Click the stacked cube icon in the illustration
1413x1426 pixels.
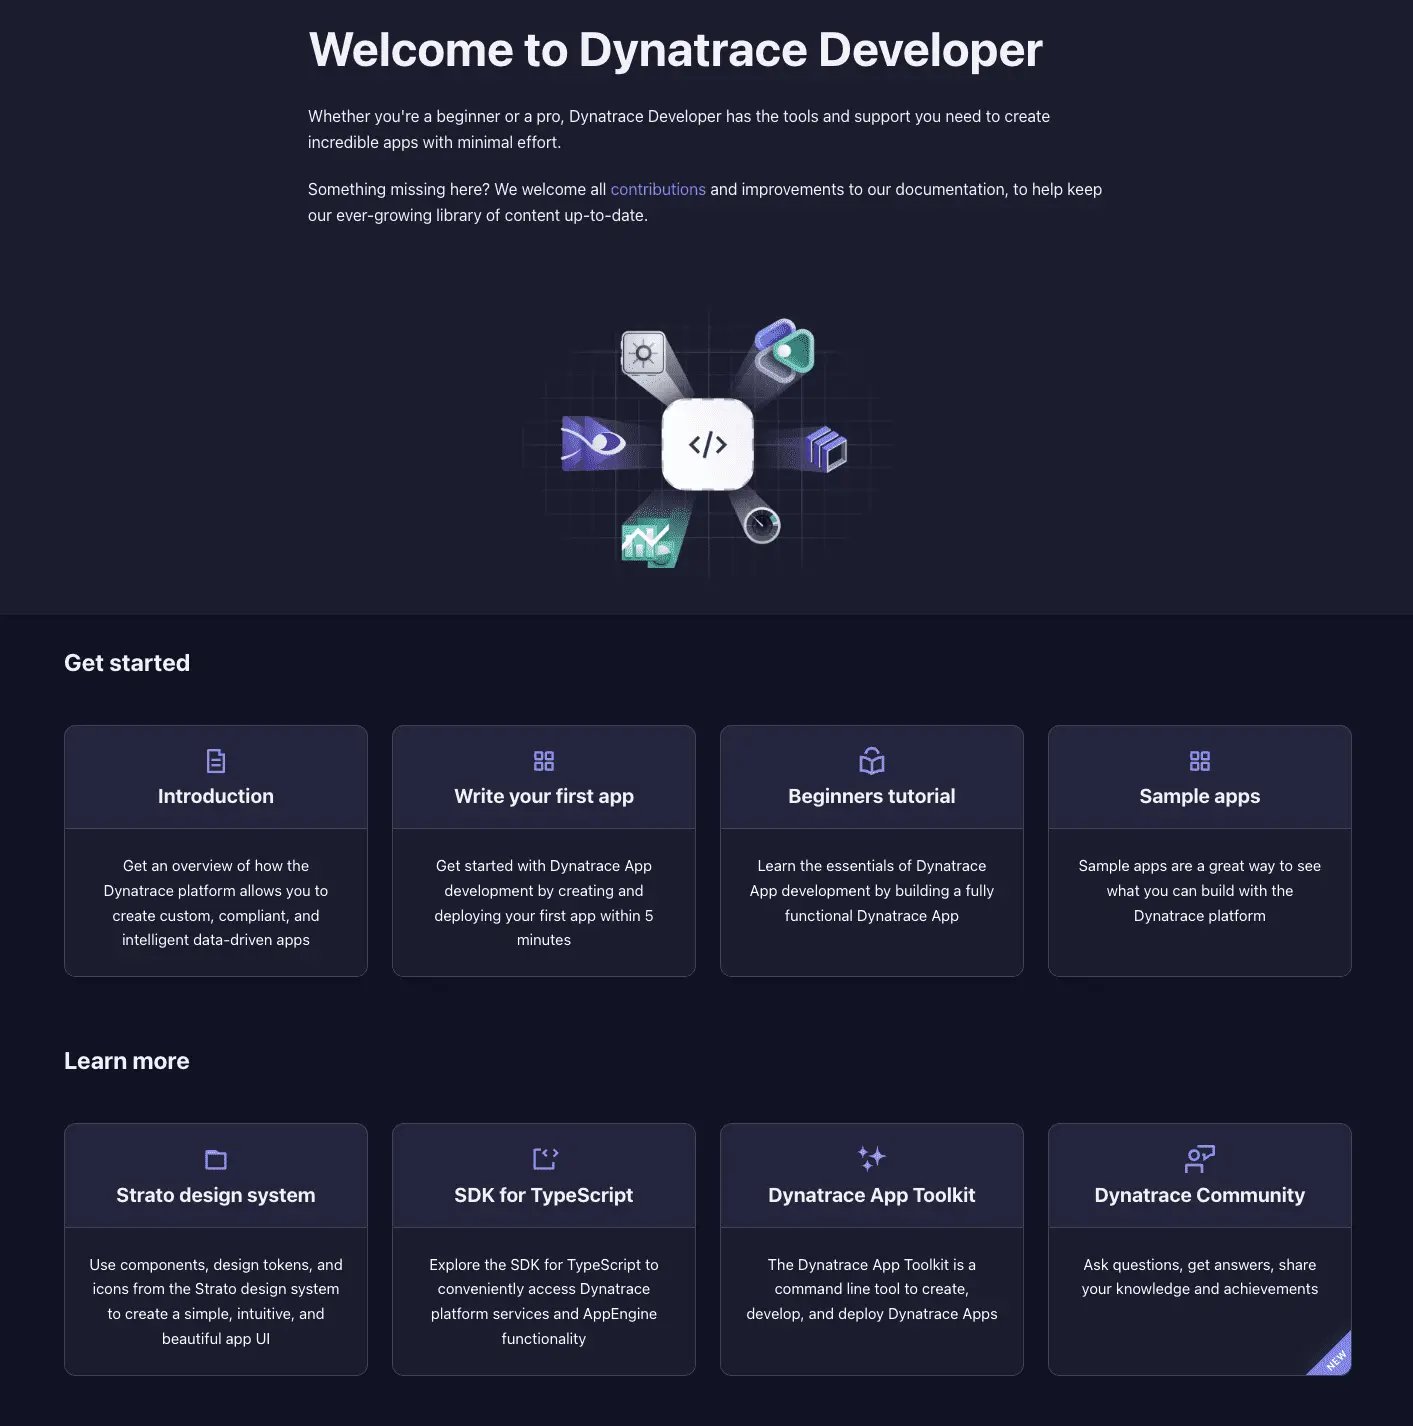pyautogui.click(x=826, y=447)
